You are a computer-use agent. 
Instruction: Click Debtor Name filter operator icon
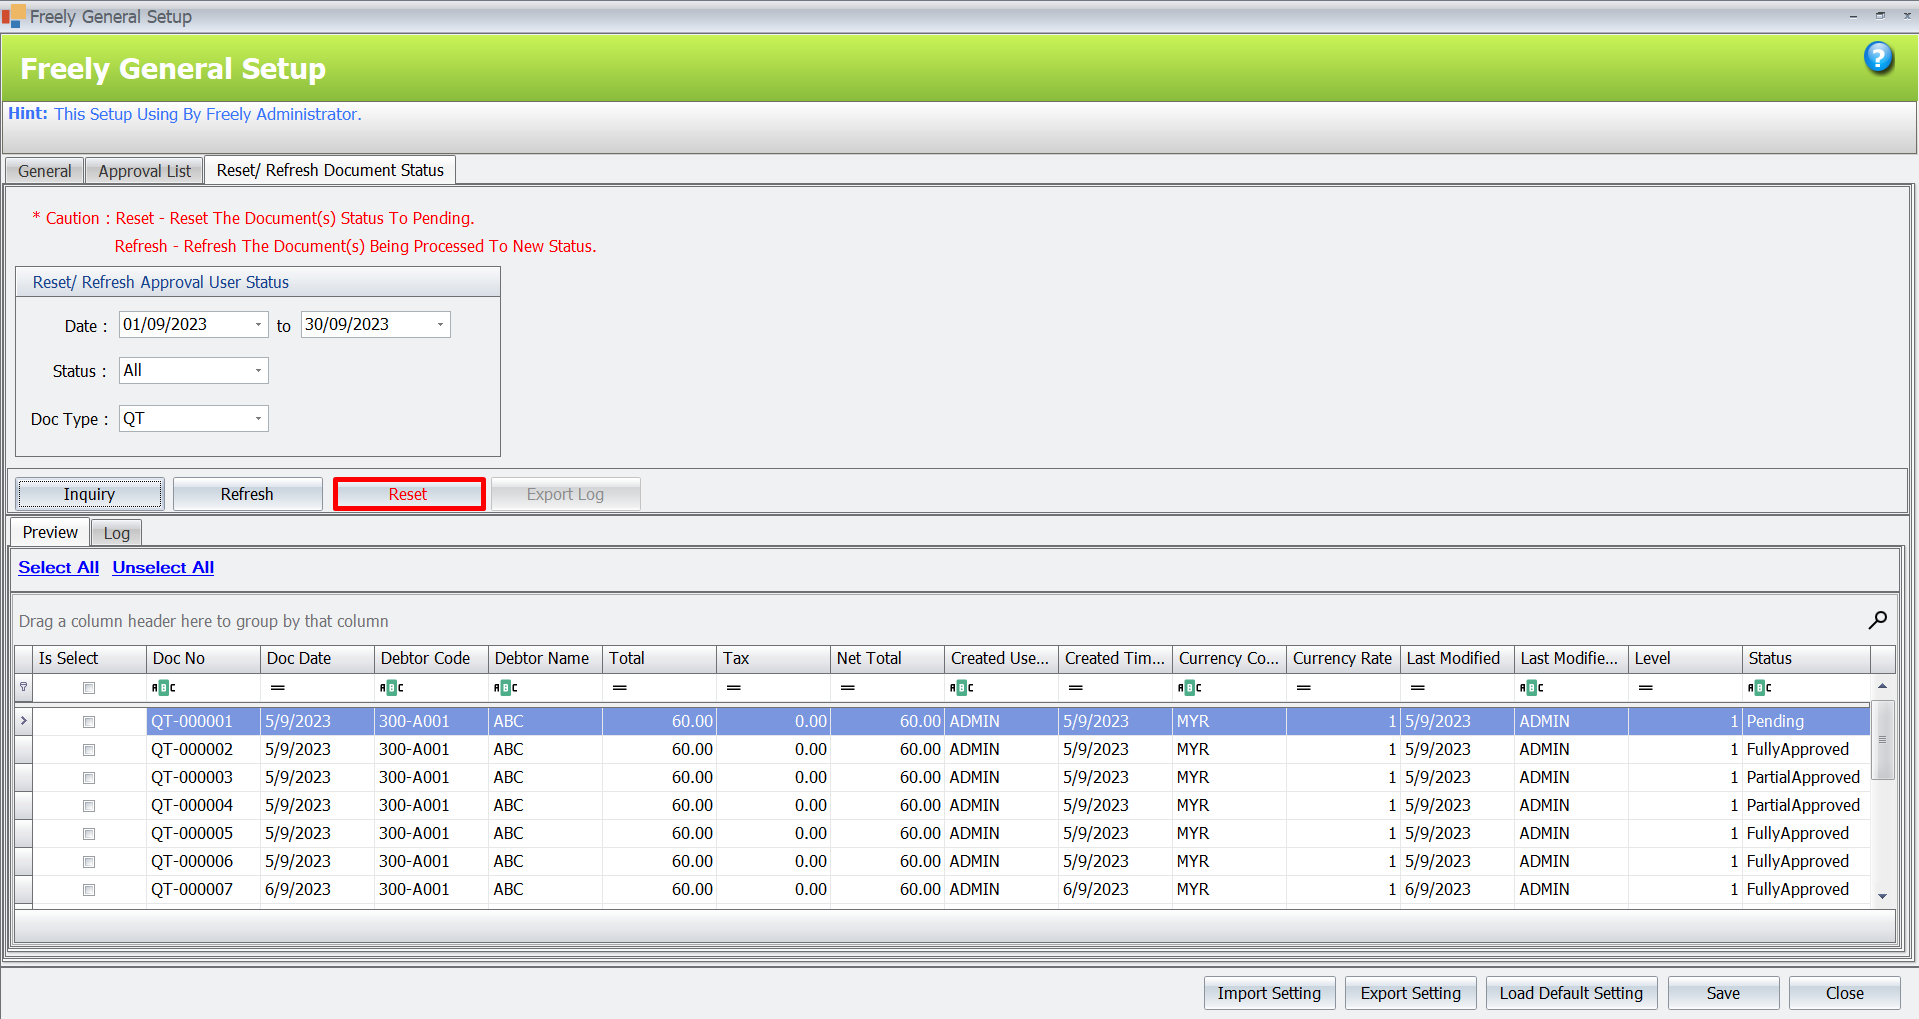(x=505, y=688)
